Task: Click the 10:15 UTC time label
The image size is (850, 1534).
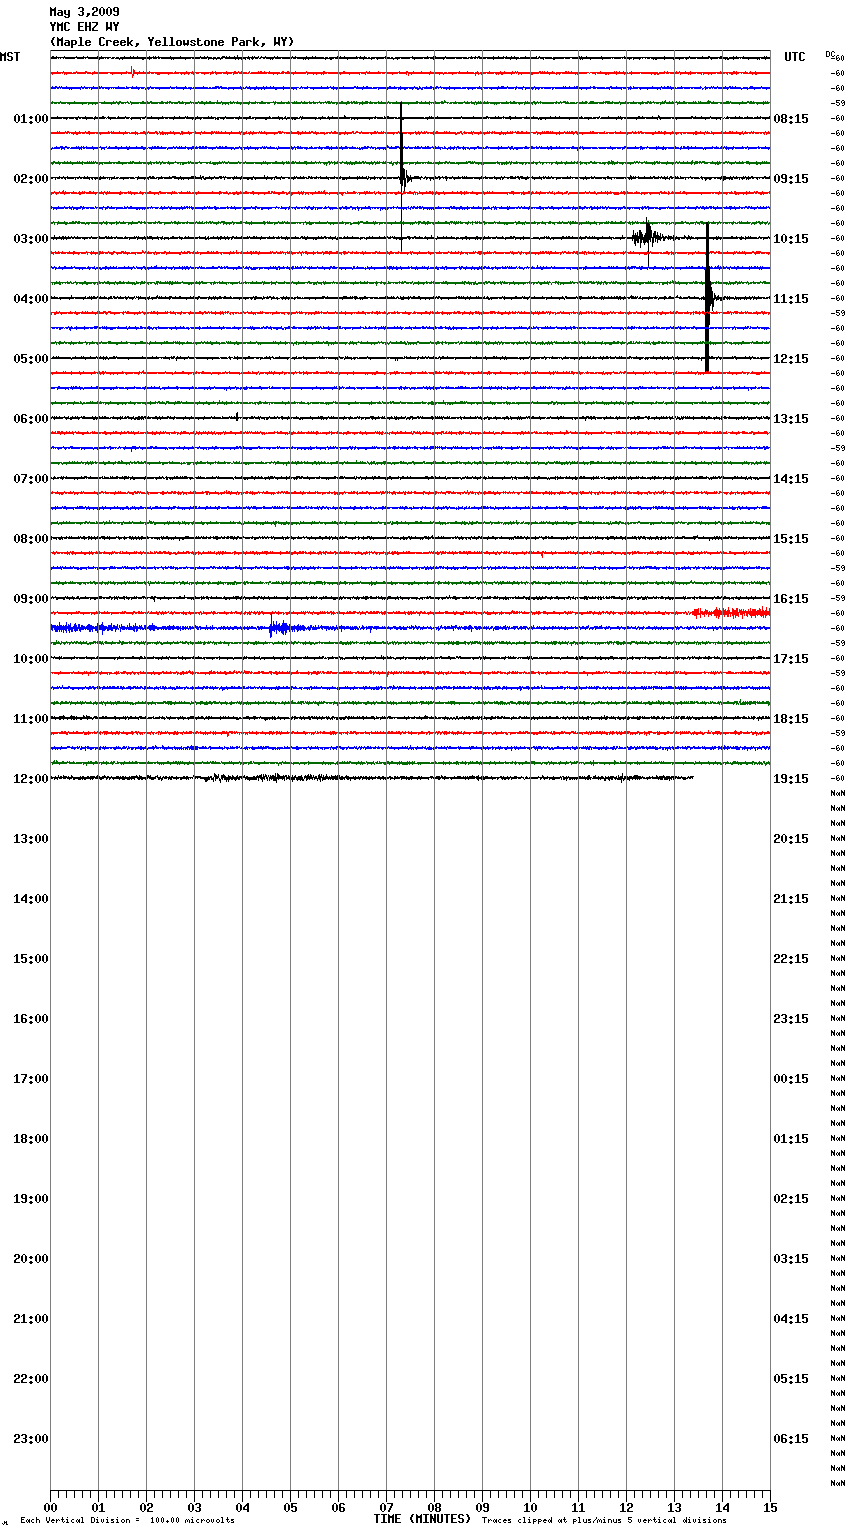Action: 791,239
